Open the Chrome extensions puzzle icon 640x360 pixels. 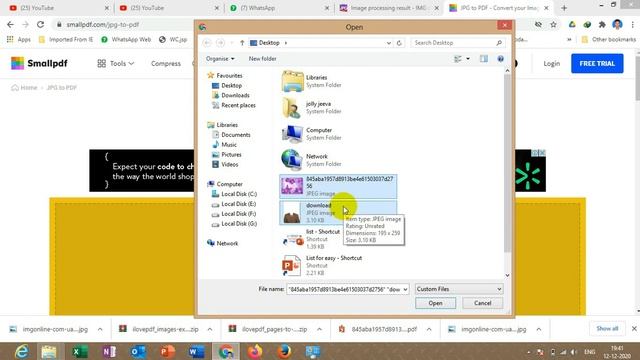point(602,24)
